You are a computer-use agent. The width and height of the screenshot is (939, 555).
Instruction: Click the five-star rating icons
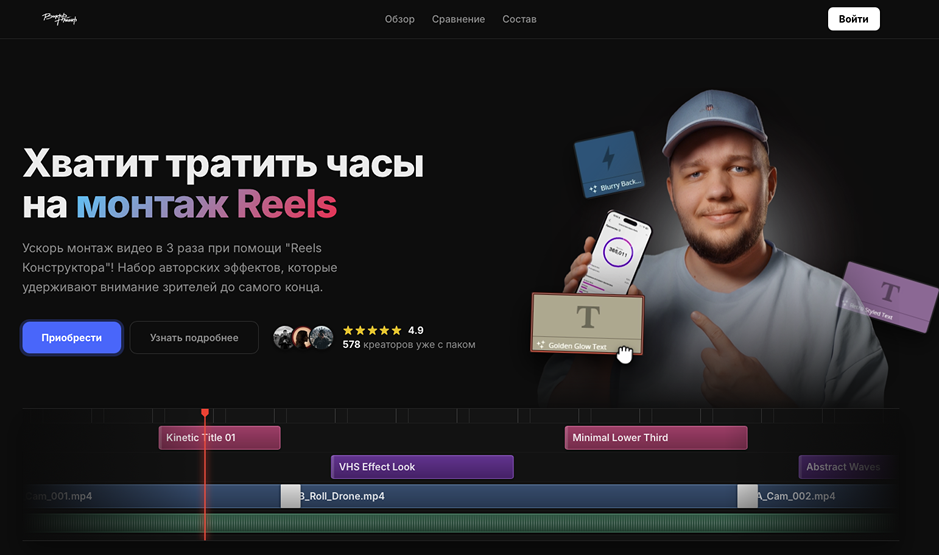pyautogui.click(x=372, y=330)
